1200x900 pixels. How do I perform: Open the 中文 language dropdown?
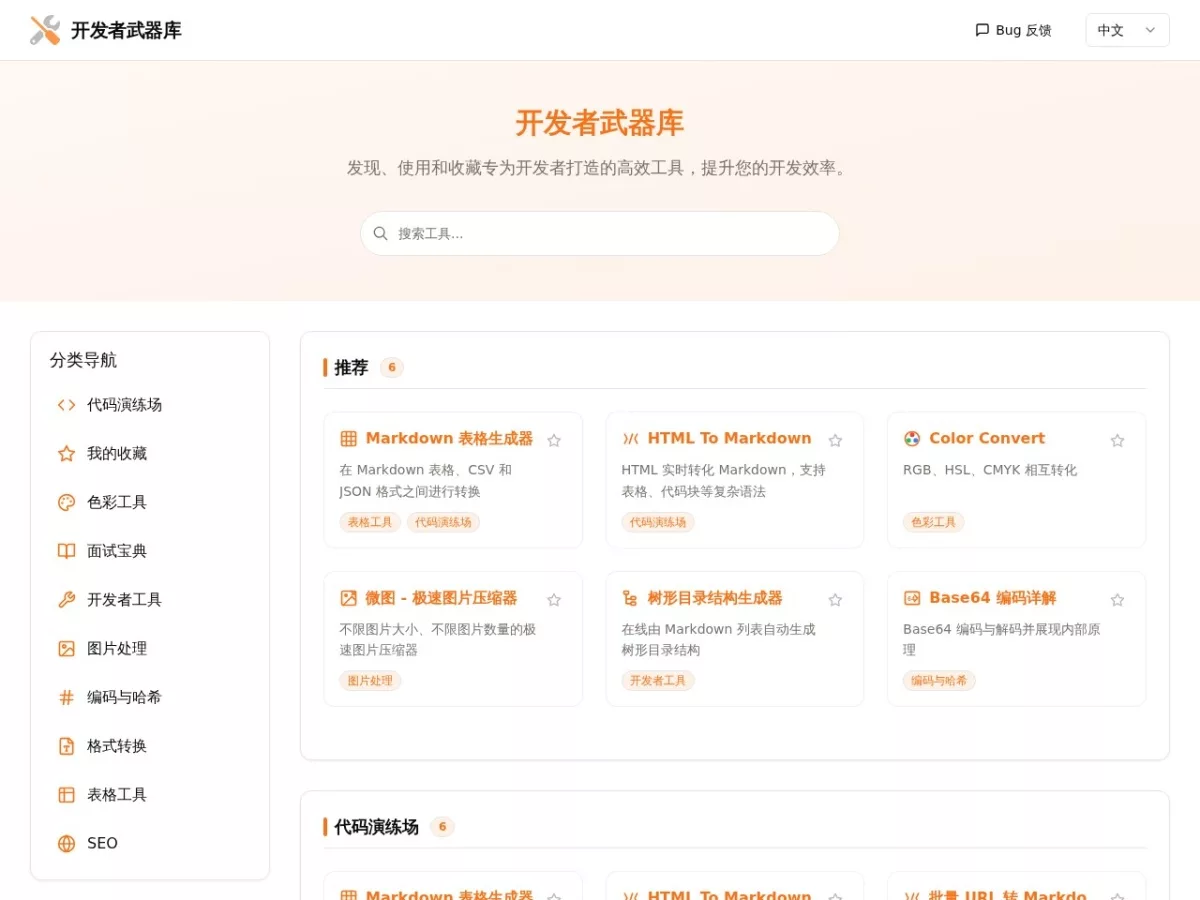1127,30
